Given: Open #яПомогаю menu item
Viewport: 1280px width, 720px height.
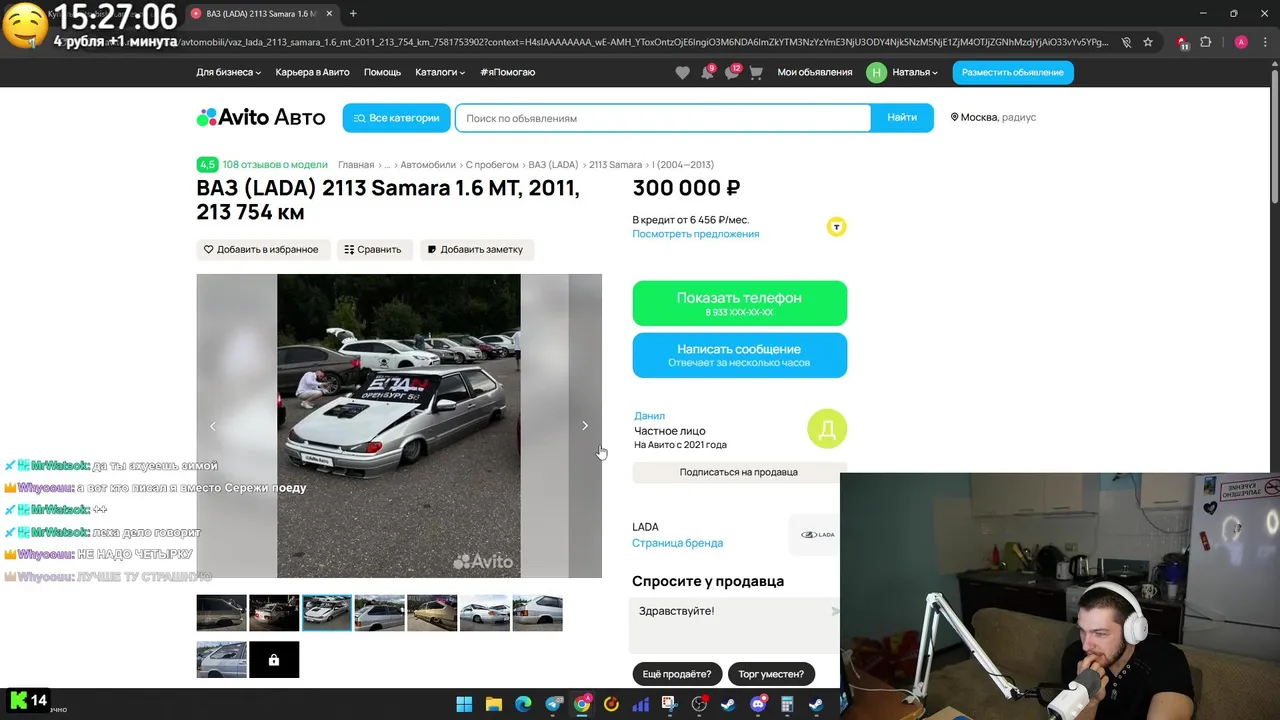Looking at the screenshot, I should coord(507,72).
